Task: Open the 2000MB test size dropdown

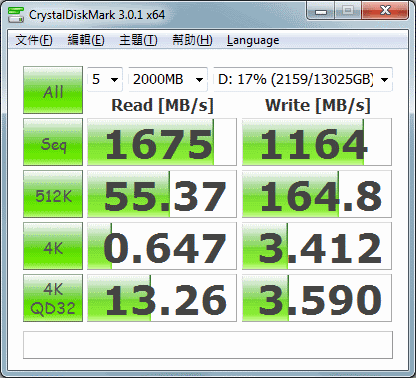Action: [168, 79]
